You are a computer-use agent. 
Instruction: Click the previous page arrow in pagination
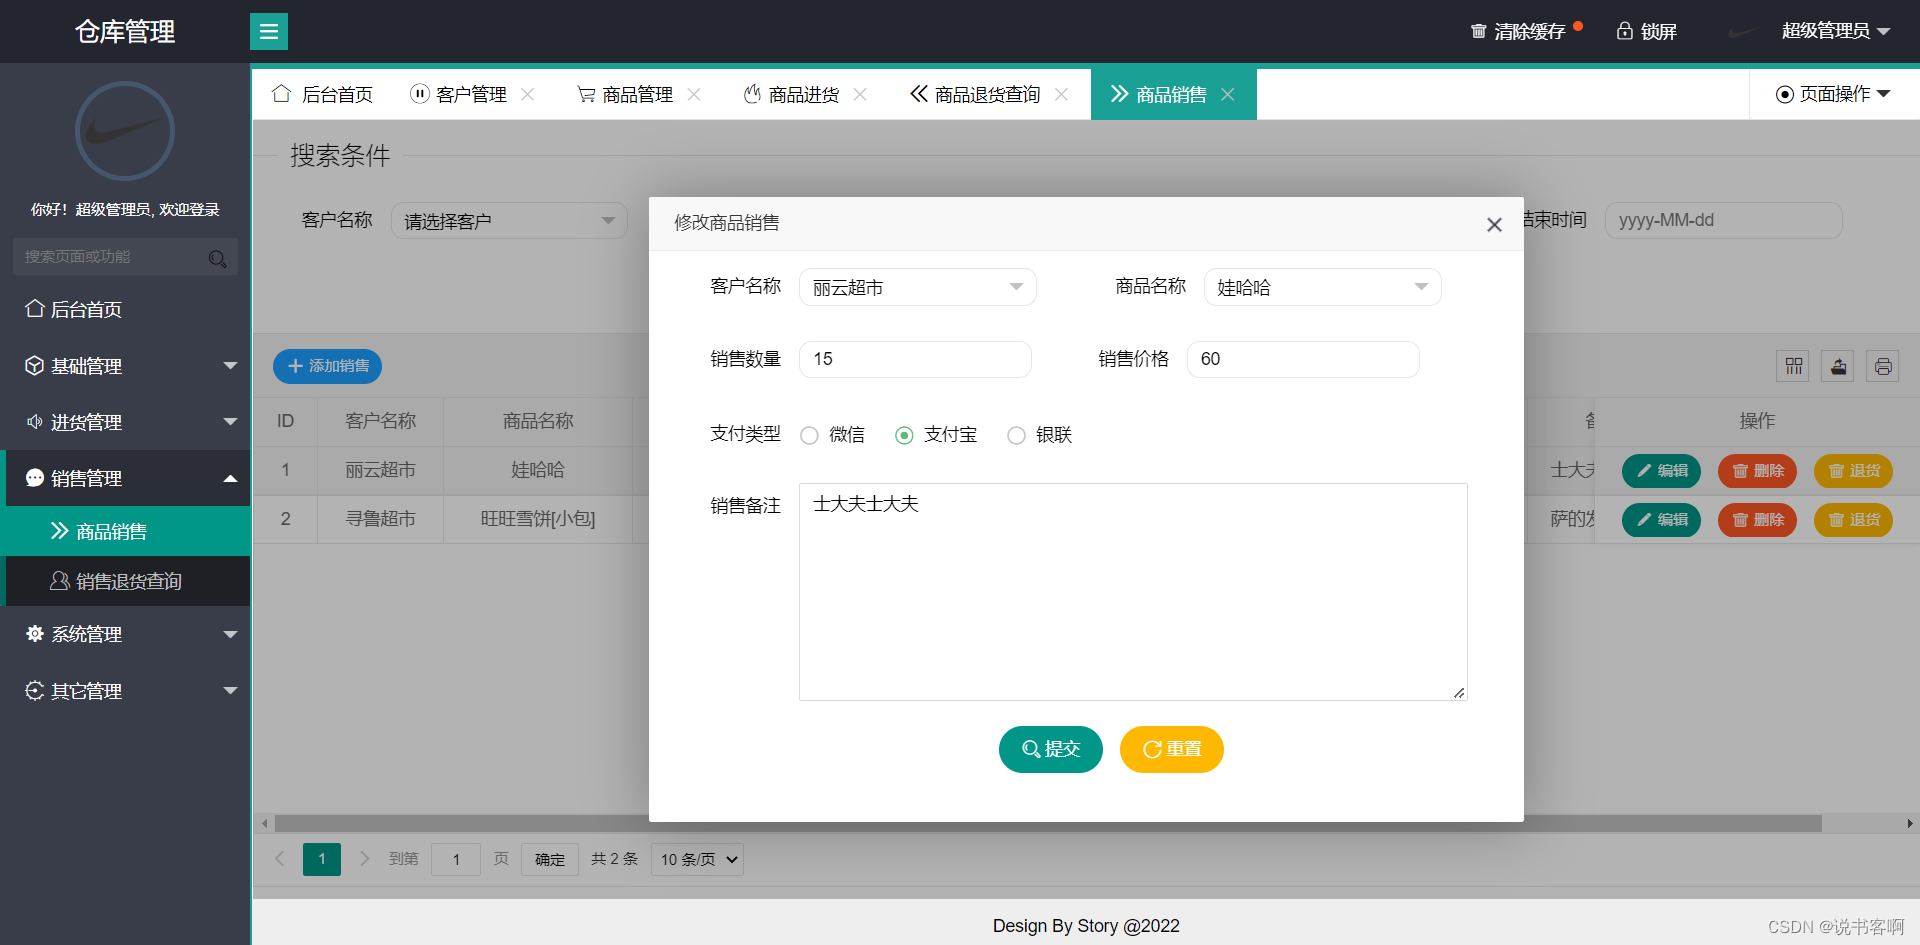coord(280,859)
